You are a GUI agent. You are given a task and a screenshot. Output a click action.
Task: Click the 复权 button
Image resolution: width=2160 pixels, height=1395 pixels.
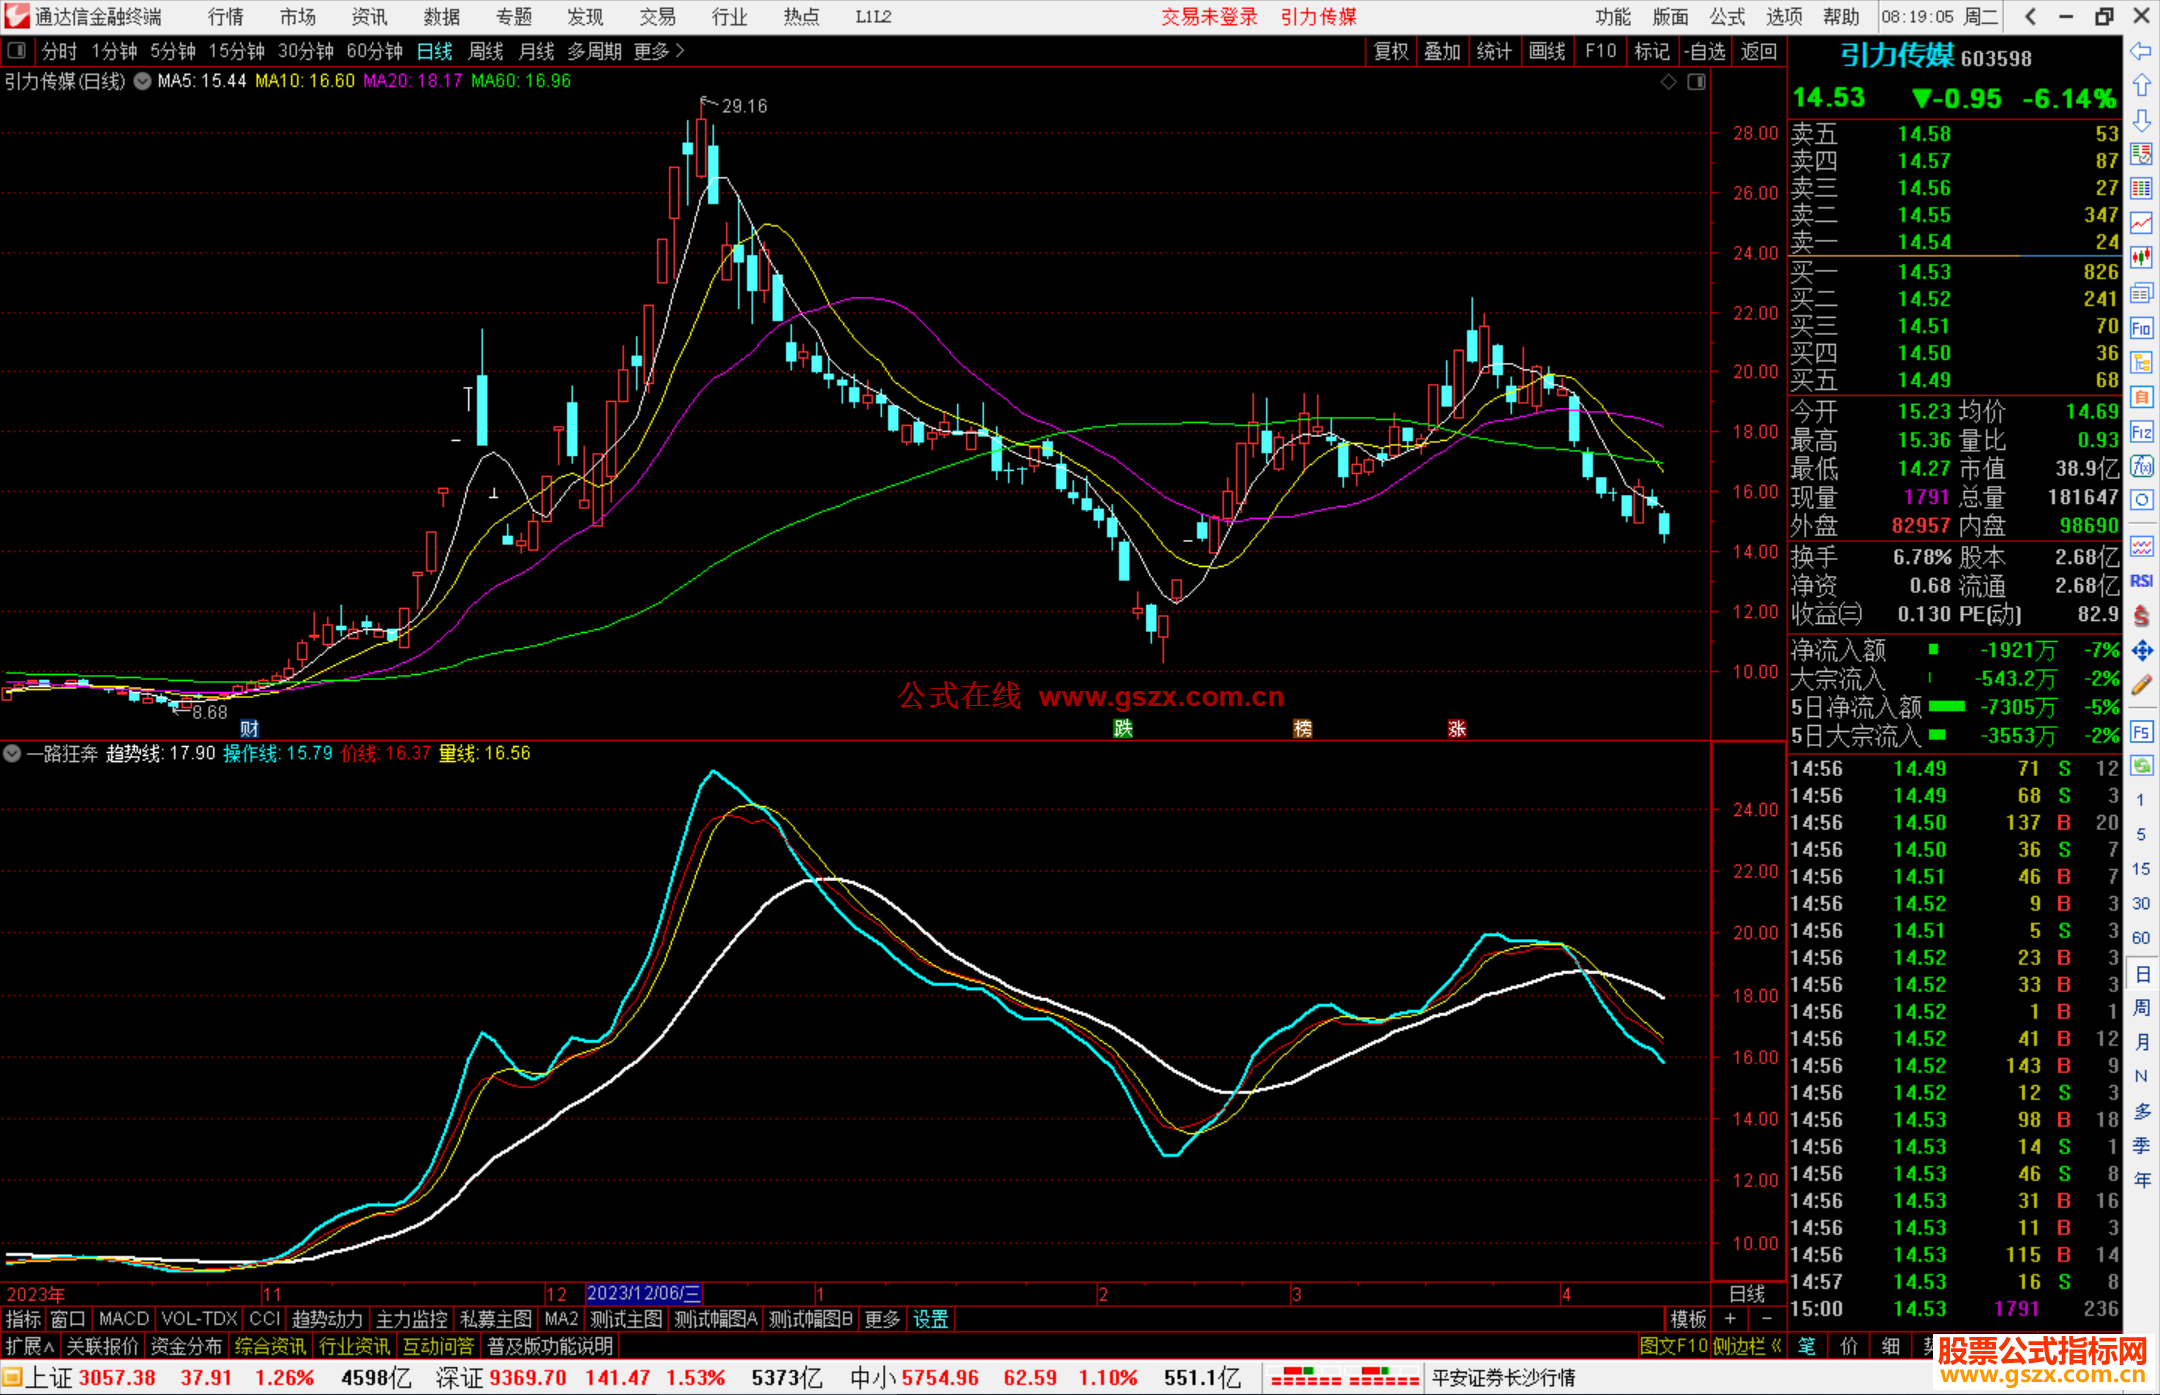click(x=1390, y=51)
